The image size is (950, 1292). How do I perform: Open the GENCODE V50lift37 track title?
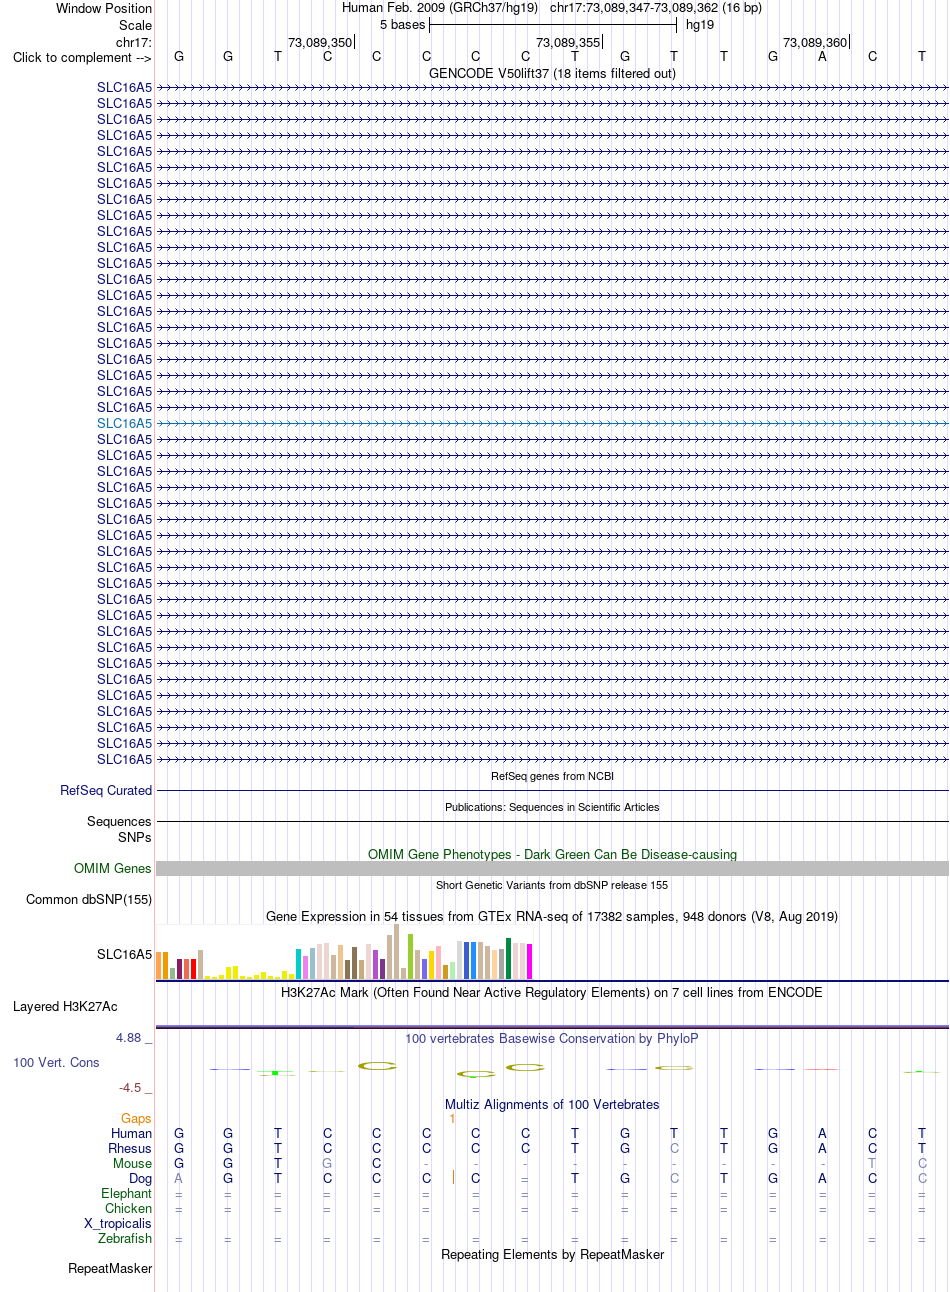point(552,73)
